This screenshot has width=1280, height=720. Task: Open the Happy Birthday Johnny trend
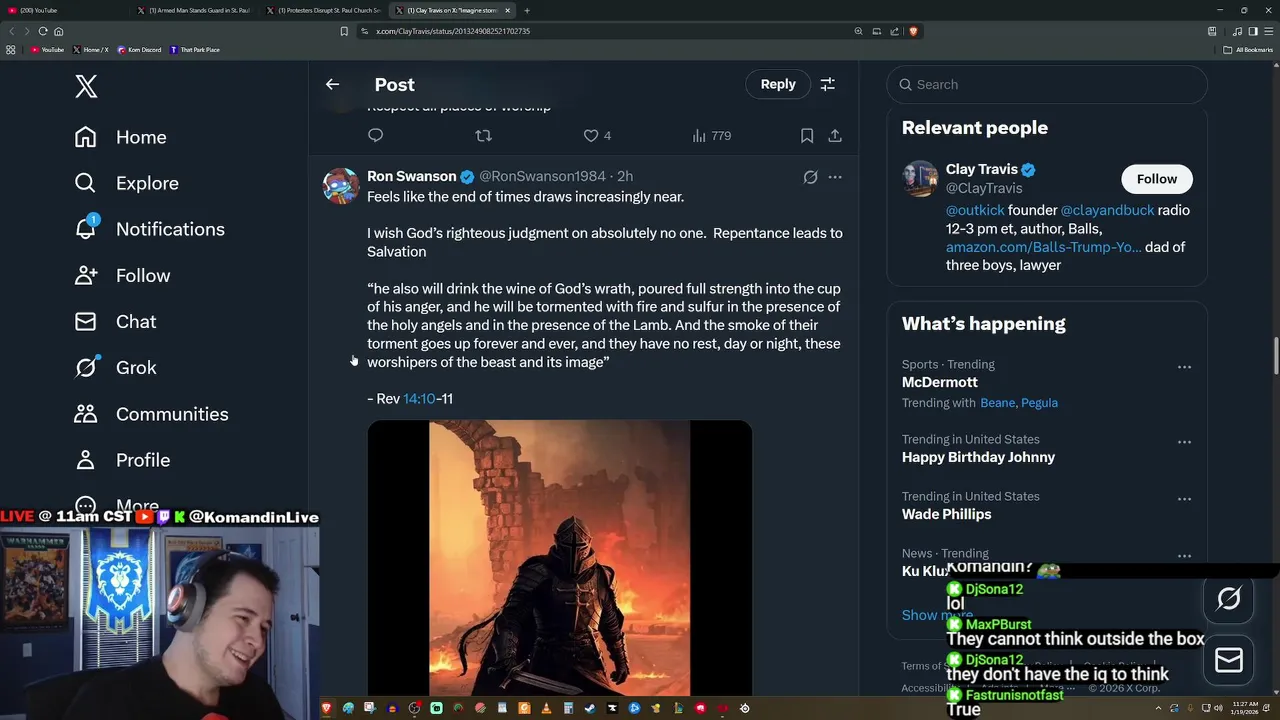point(978,457)
